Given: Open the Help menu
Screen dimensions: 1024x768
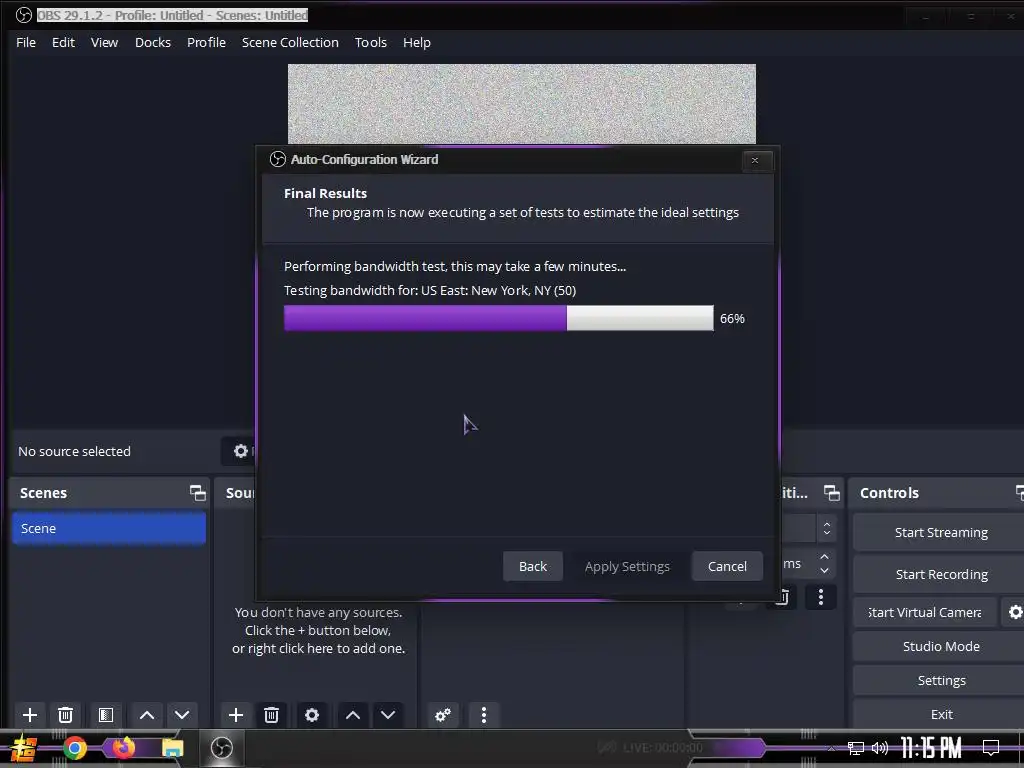Looking at the screenshot, I should 417,42.
